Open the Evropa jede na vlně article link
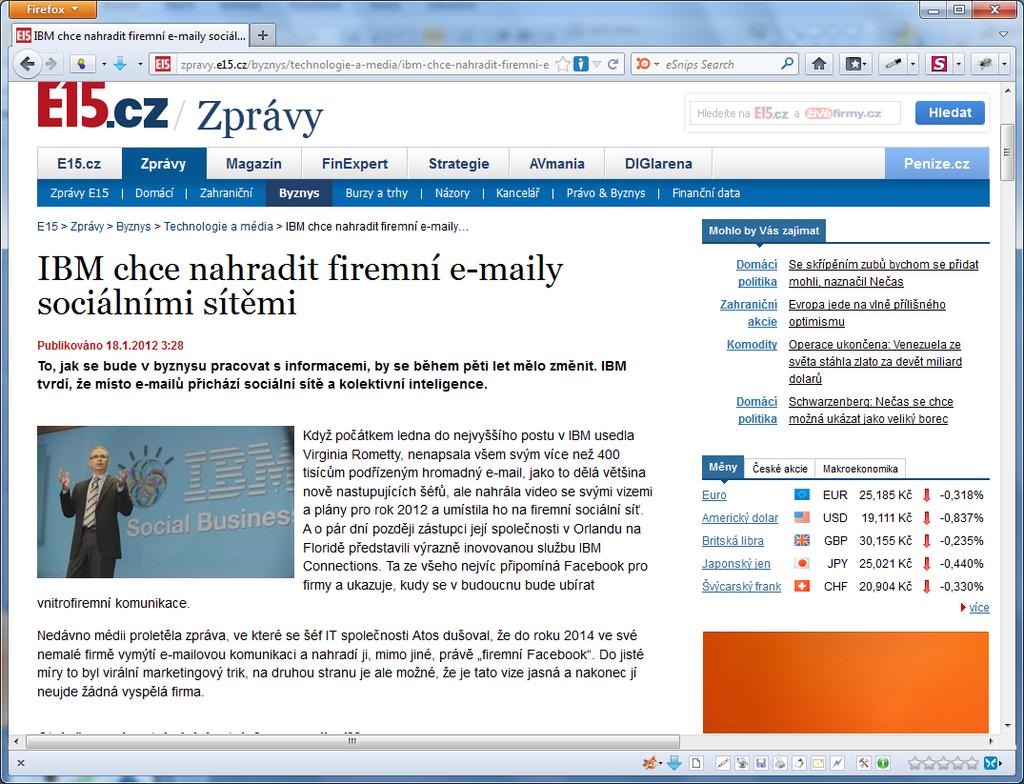 [x=867, y=313]
